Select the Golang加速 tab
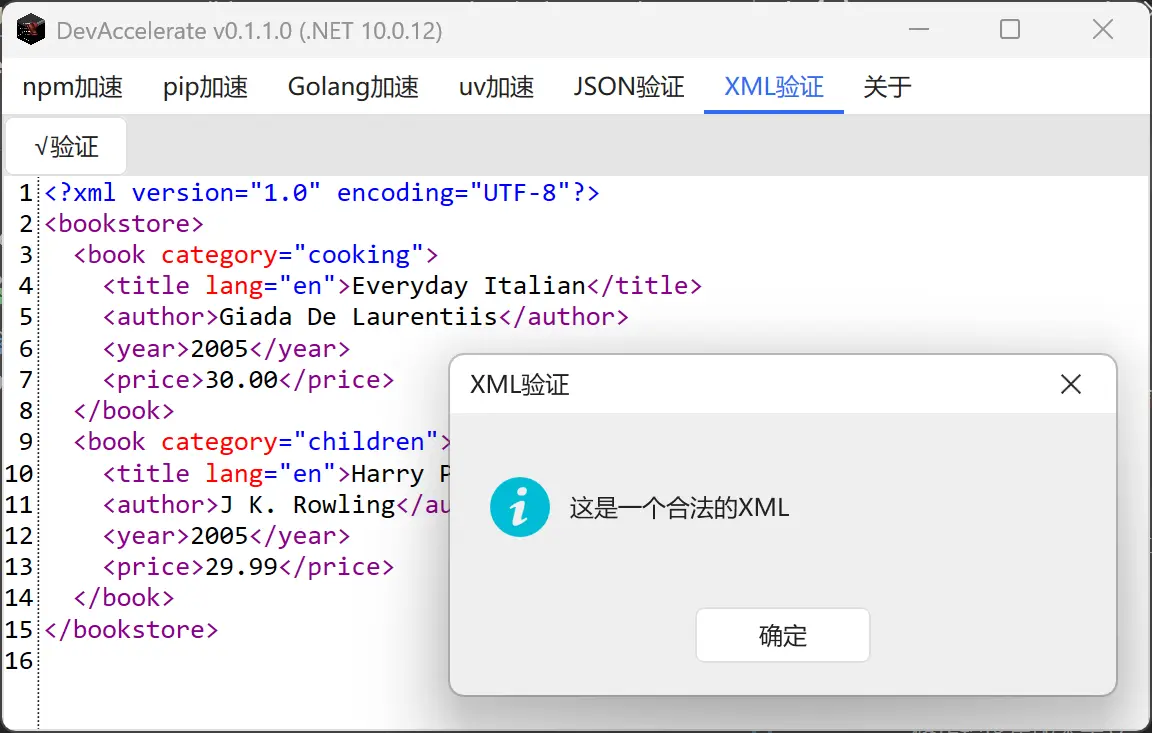Image resolution: width=1152 pixels, height=733 pixels. coord(353,87)
